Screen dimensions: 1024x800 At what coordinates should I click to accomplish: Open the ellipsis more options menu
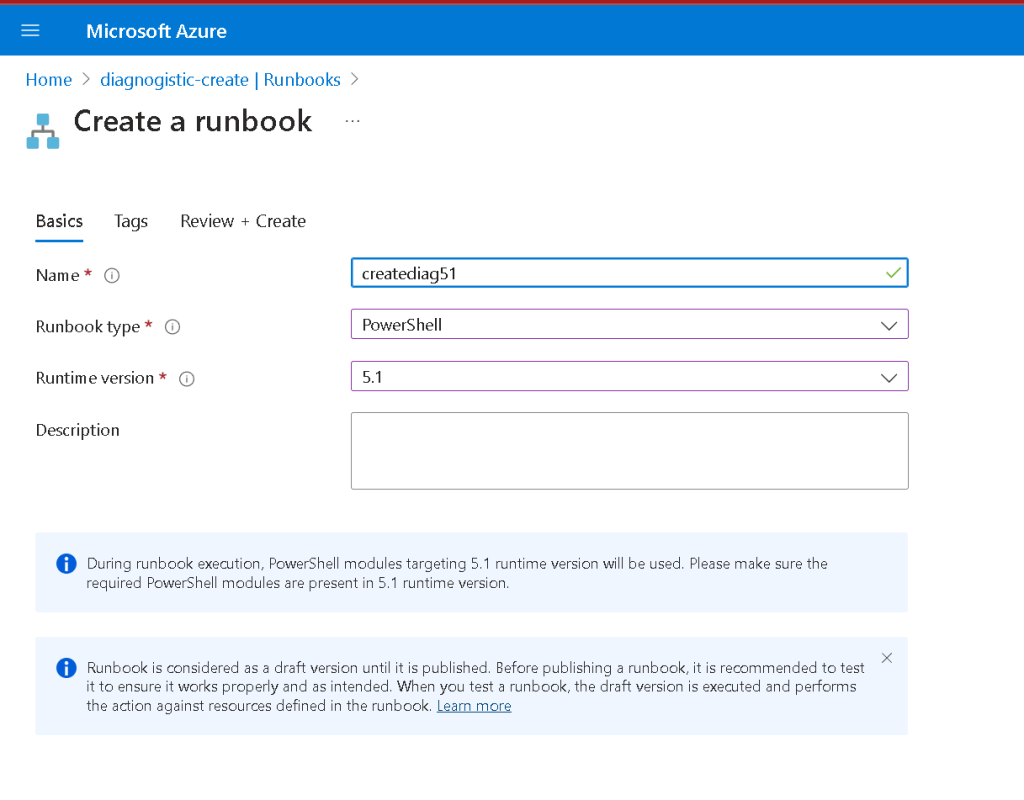pyautogui.click(x=353, y=121)
